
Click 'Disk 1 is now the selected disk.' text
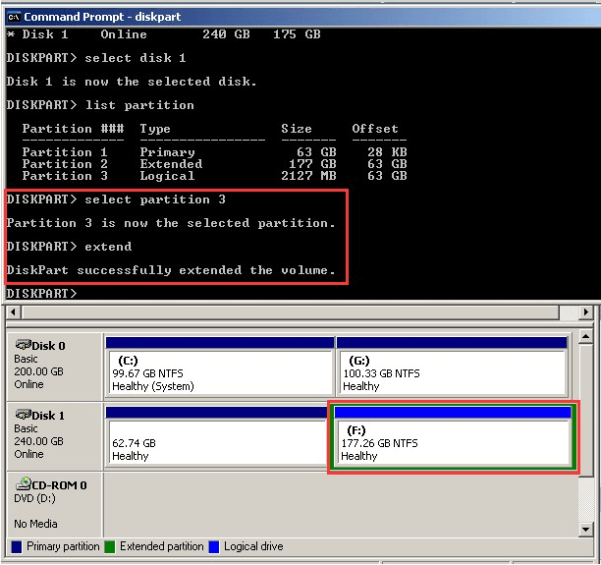131,82
